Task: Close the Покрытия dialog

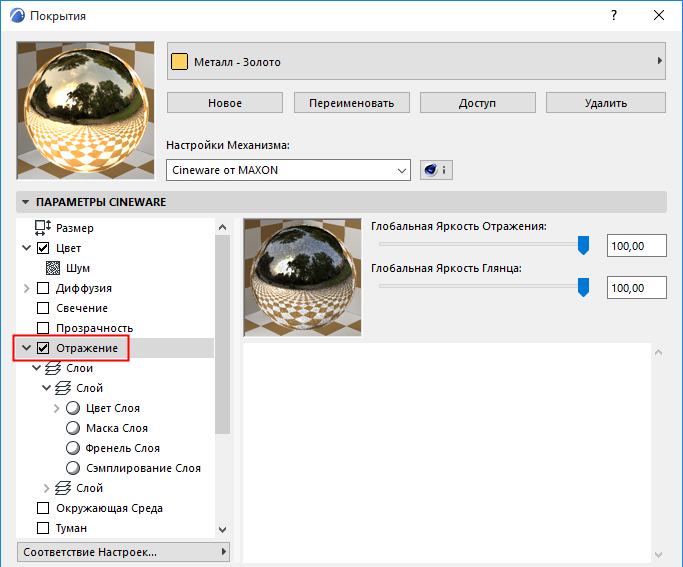Action: pyautogui.click(x=659, y=15)
